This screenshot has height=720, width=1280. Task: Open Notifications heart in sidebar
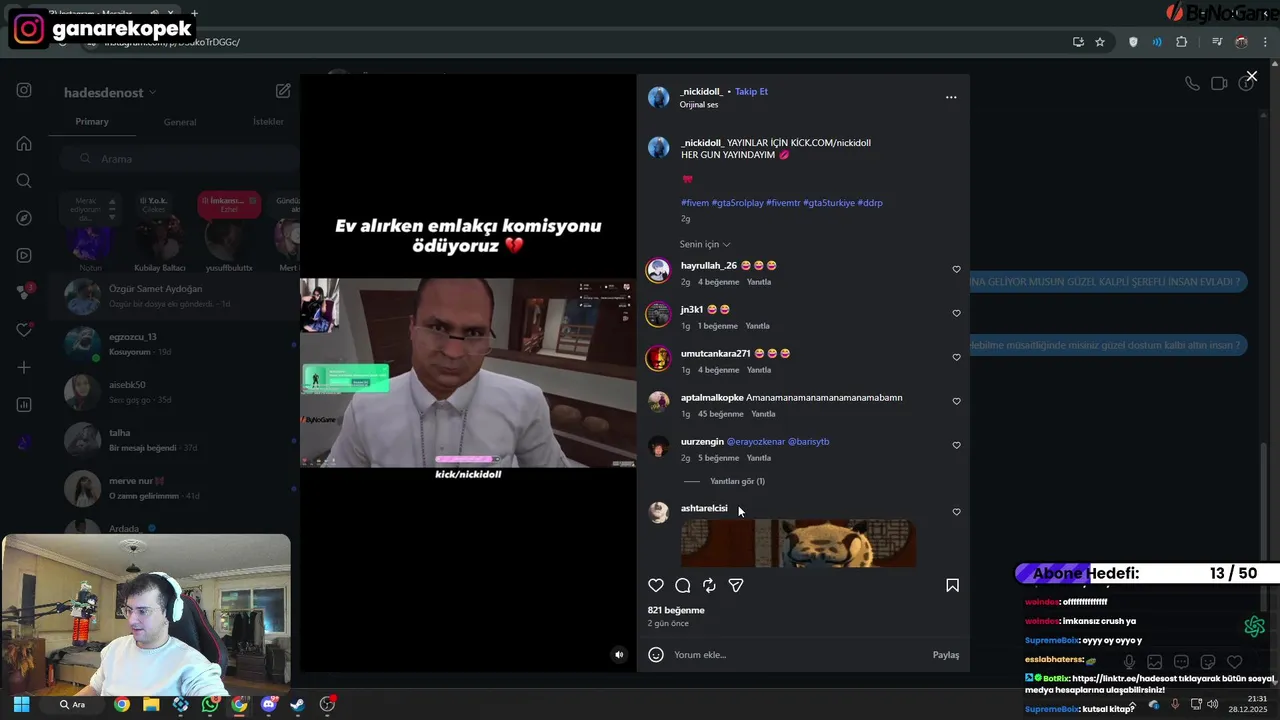coord(24,330)
